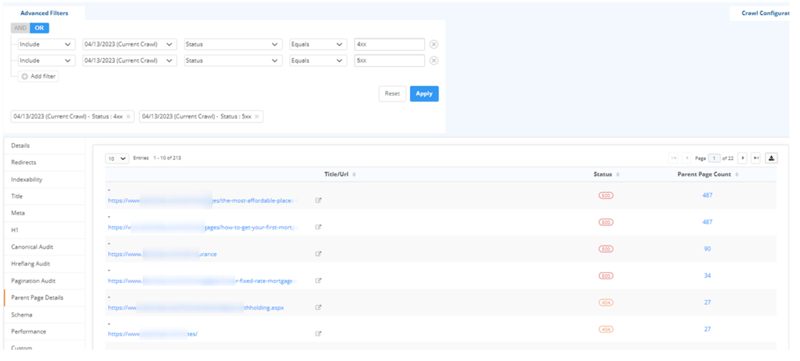Dismiss the Status : 5xx filter chip

coord(257,117)
